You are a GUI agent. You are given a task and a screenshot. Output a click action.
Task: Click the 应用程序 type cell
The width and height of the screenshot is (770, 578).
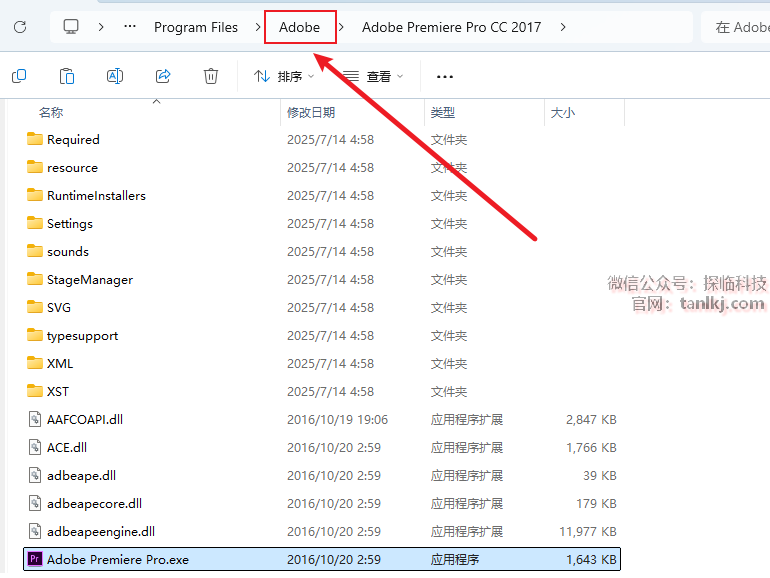pos(455,559)
